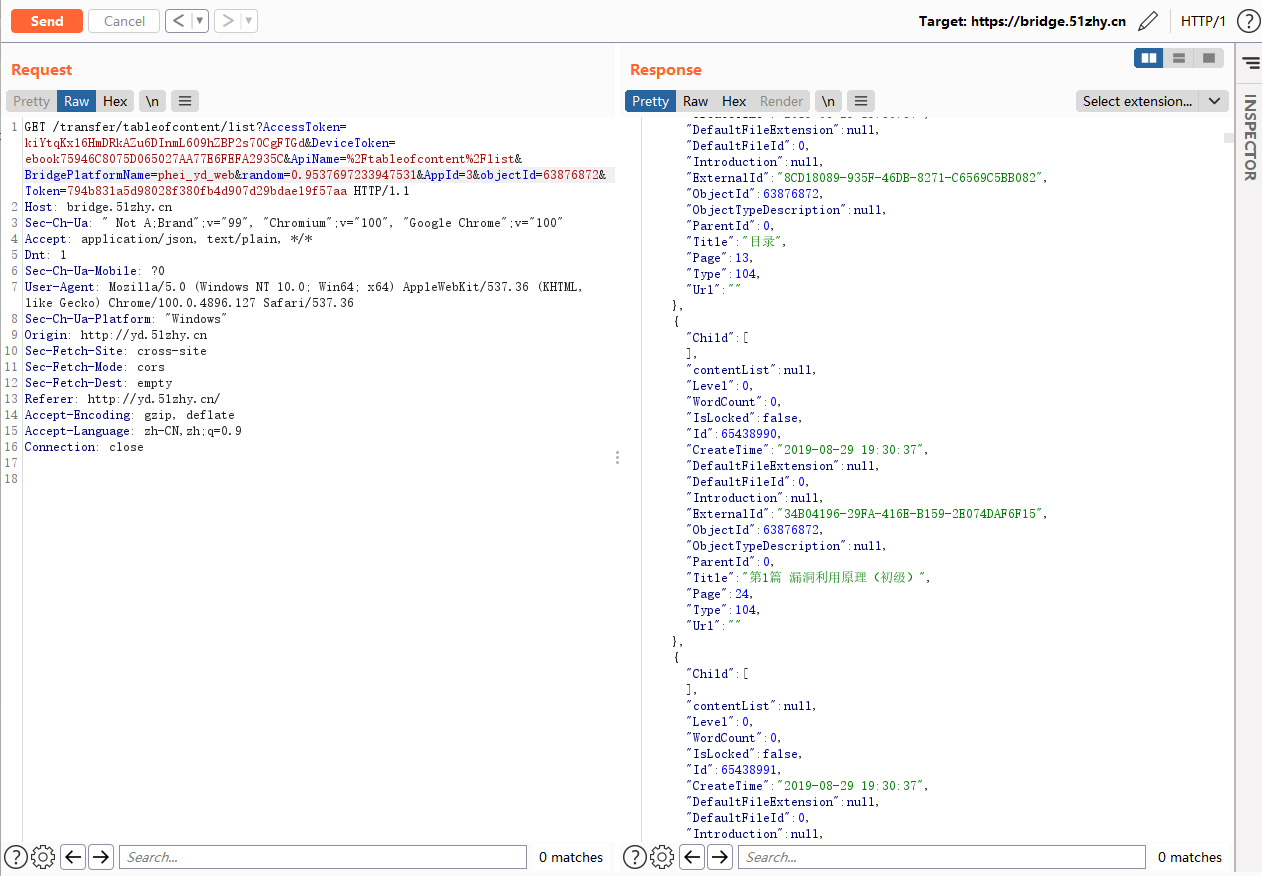Screen dimensions: 1262x876
Task: Open help via top-right question mark icon
Action: 1247,21
